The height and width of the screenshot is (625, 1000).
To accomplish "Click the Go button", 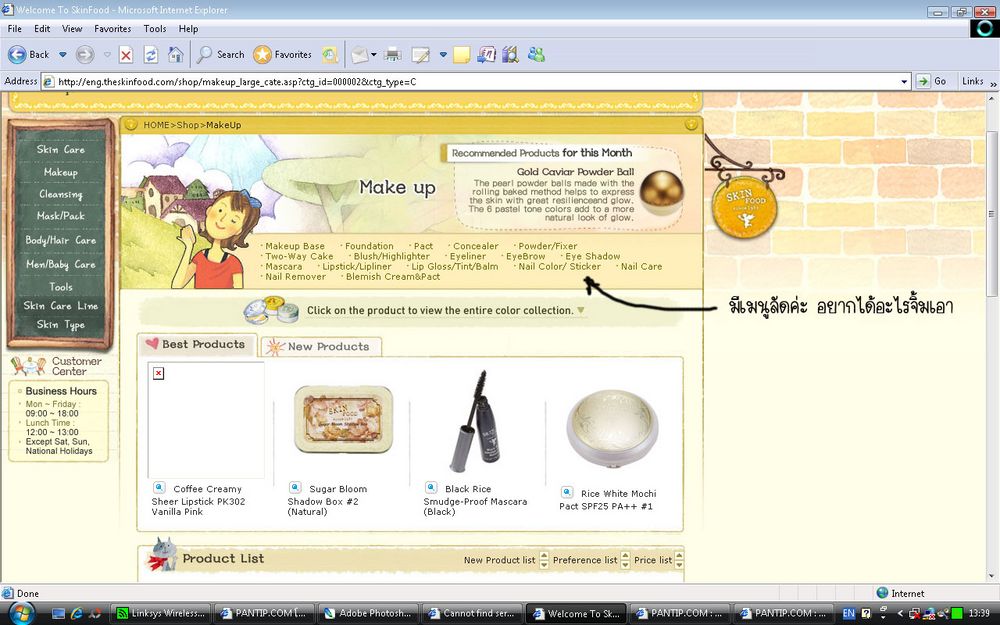I will (x=932, y=81).
